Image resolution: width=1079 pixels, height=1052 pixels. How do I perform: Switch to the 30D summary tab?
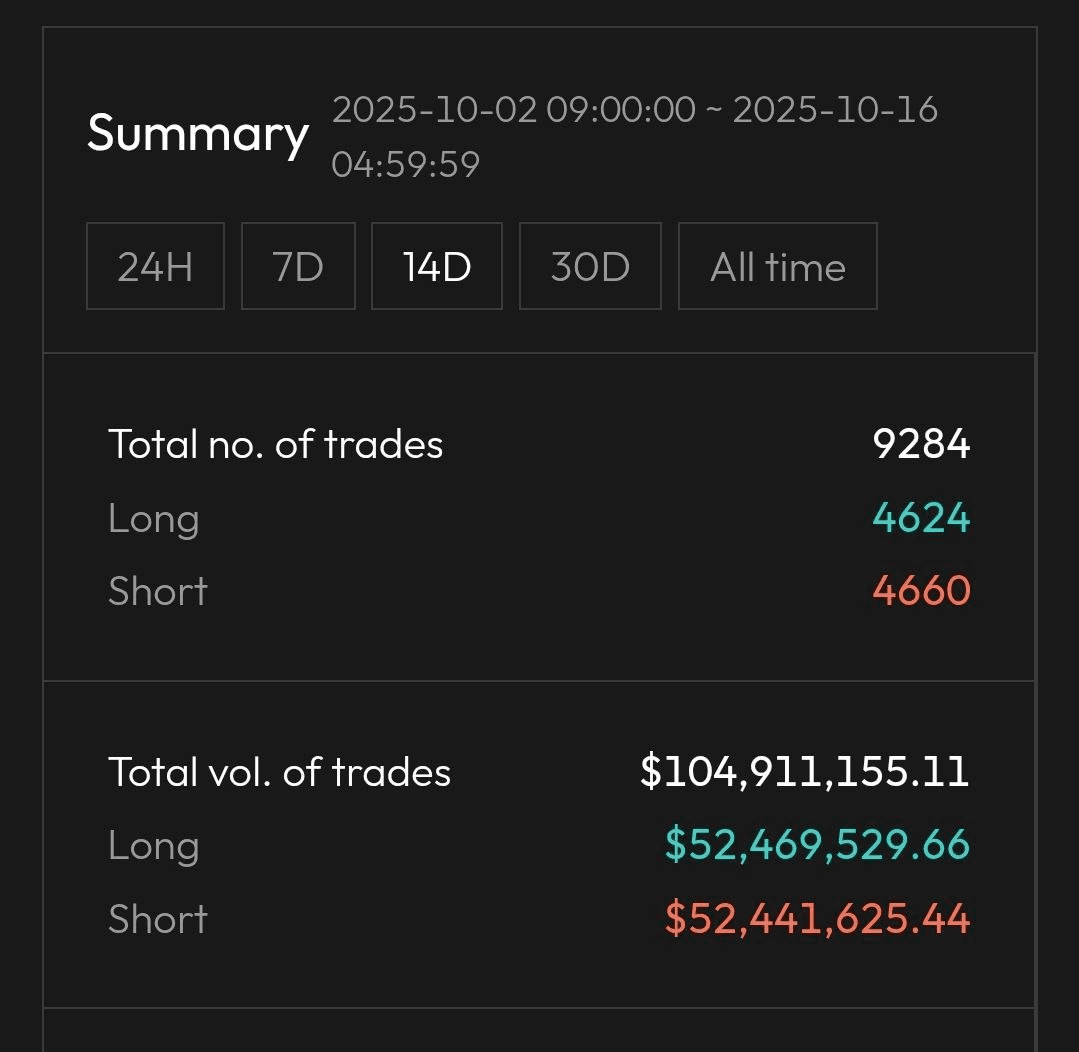(x=590, y=266)
